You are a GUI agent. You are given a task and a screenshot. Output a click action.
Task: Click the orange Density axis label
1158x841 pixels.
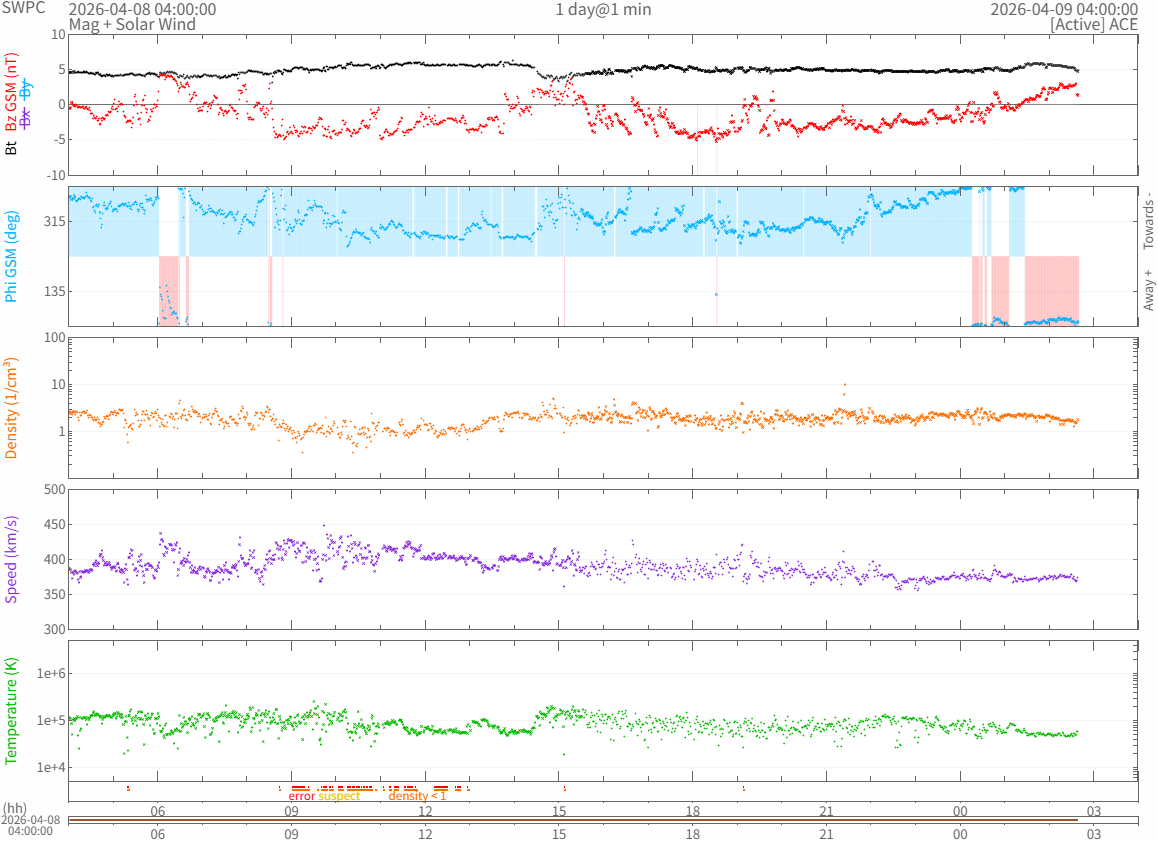coord(12,410)
